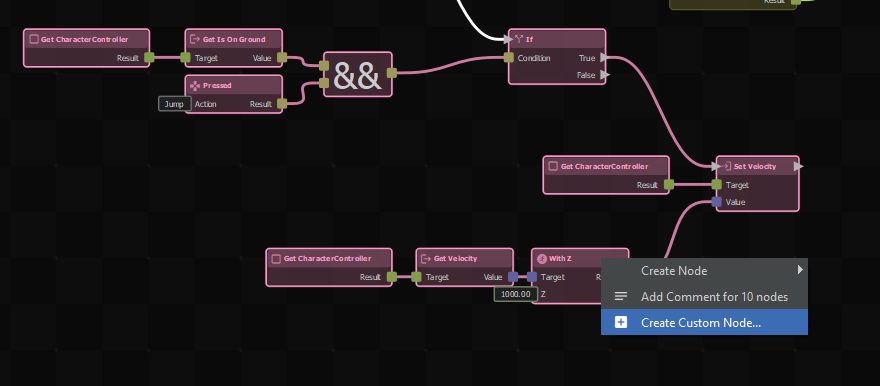Click the square icon on the Get CharacterController node wired to Get Velocity

tap(276, 259)
